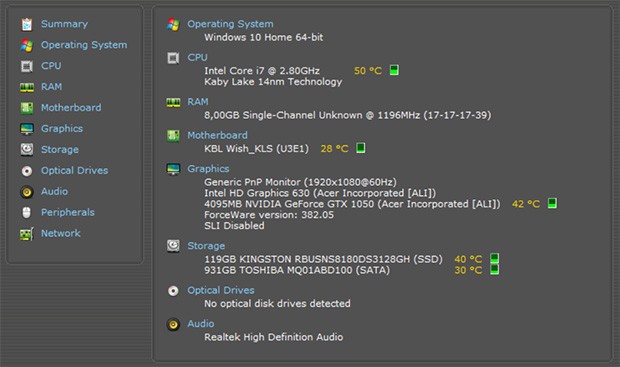Select Network in the sidebar
Image resolution: width=620 pixels, height=367 pixels.
[x=61, y=233]
